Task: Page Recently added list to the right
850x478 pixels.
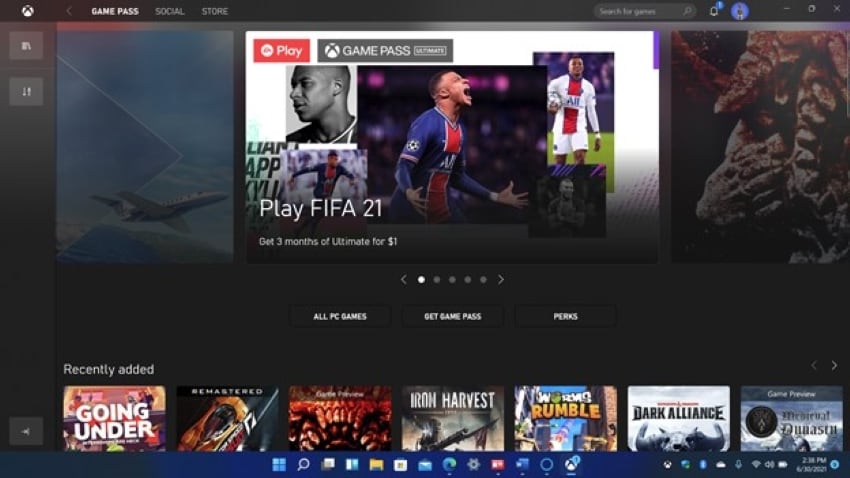Action: (834, 366)
